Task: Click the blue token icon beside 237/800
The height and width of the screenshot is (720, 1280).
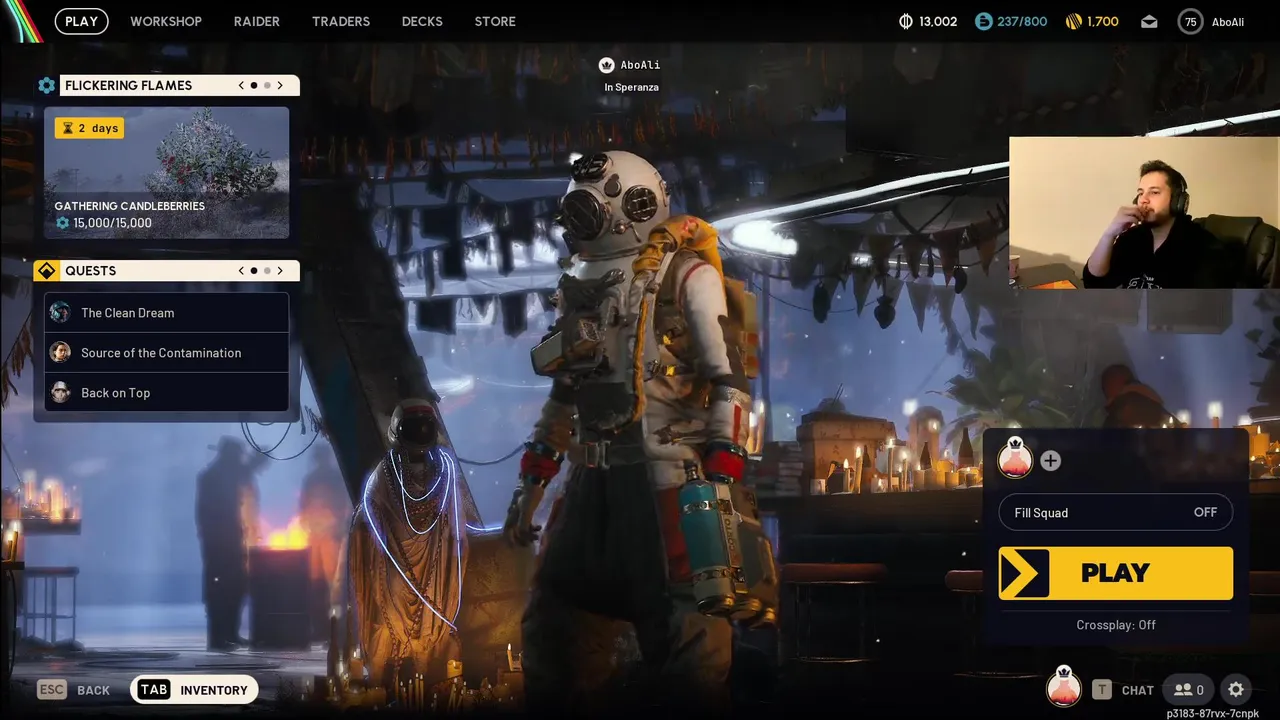Action: pos(984,21)
